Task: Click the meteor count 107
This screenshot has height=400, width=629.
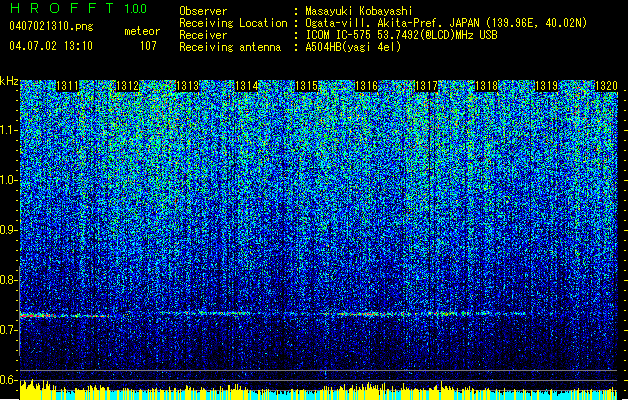Action: 148,46
